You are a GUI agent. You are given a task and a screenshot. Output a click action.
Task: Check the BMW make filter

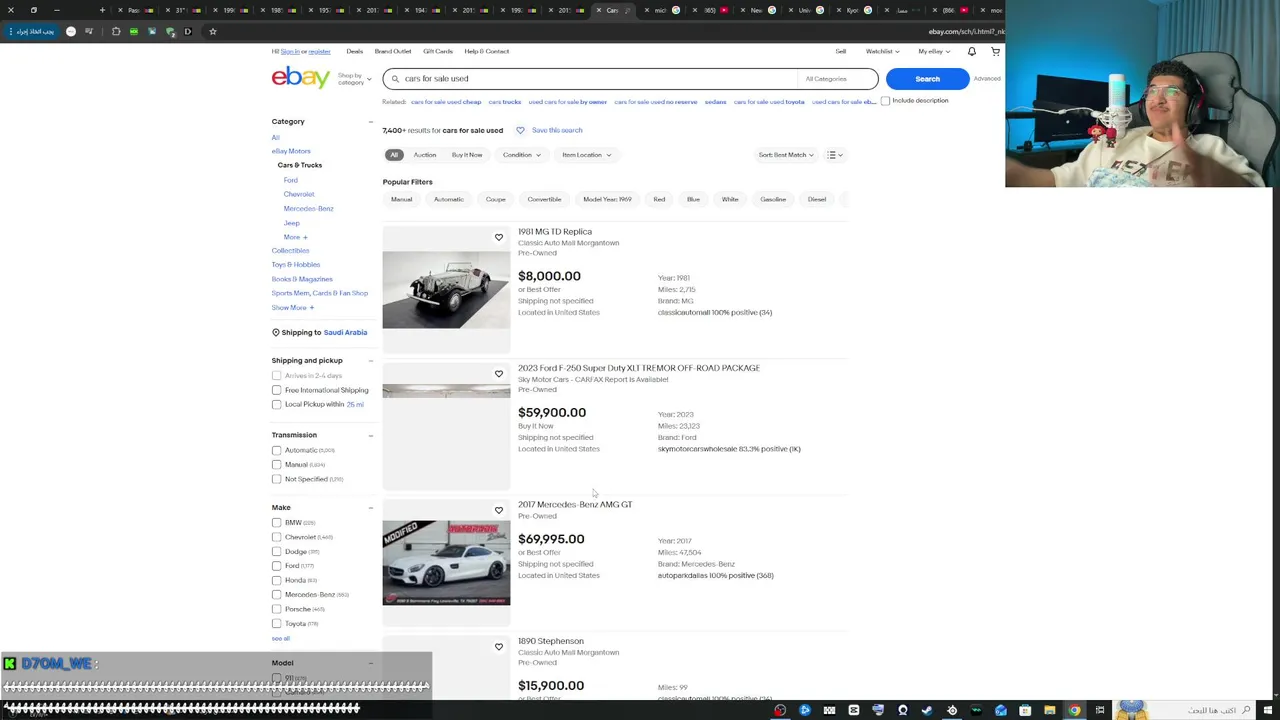coord(276,522)
